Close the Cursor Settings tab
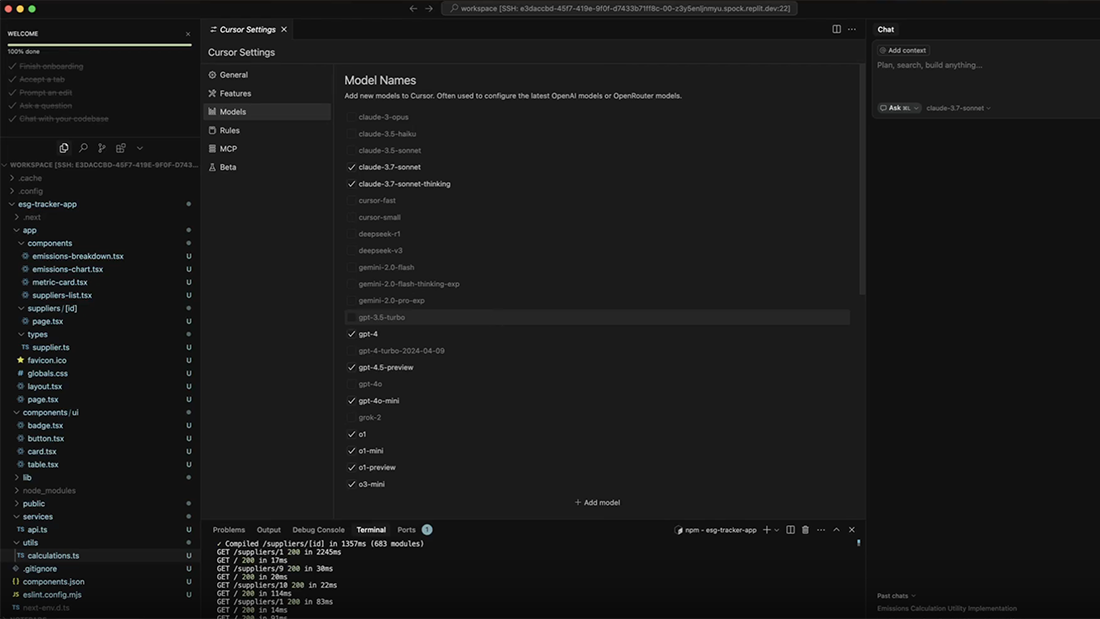Image resolution: width=1100 pixels, height=619 pixels. click(284, 29)
